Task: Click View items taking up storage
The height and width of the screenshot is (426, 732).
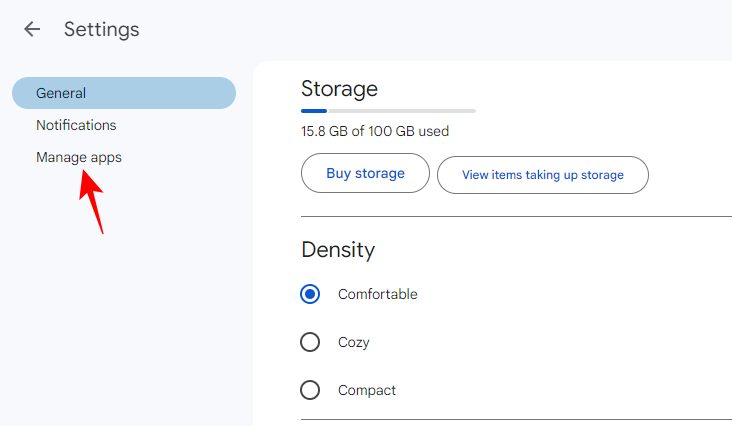Action: [542, 174]
